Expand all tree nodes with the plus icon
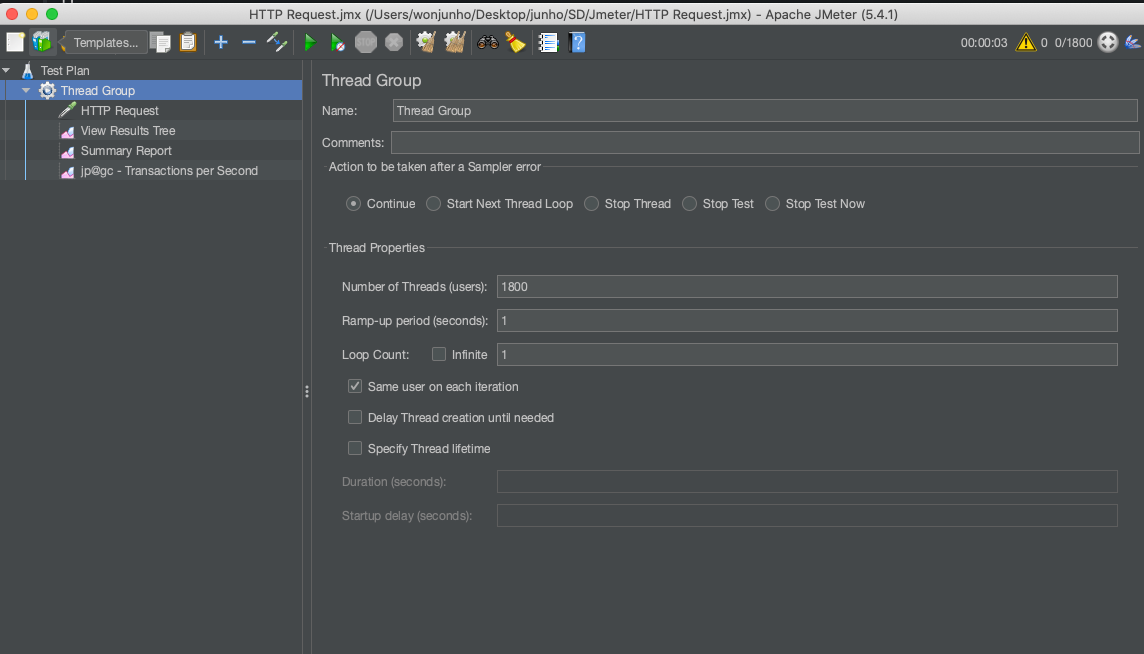This screenshot has width=1144, height=654. pyautogui.click(x=221, y=42)
